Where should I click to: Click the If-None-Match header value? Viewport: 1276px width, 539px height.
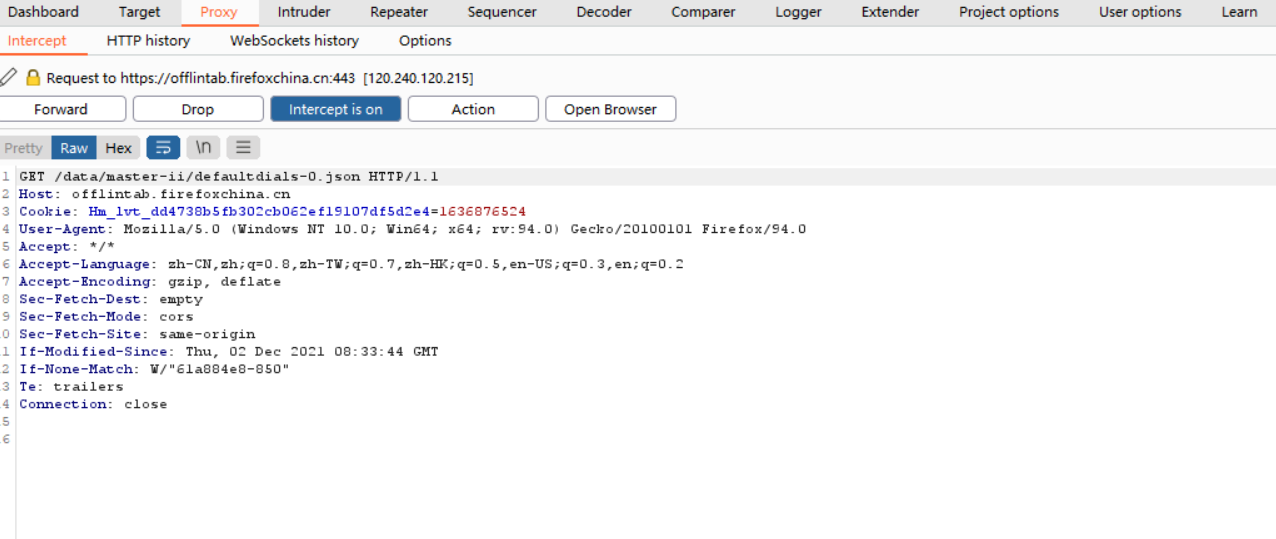220,369
